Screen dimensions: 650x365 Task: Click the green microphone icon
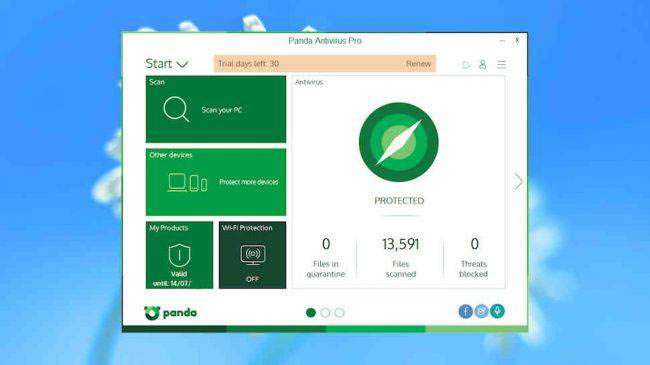[497, 311]
